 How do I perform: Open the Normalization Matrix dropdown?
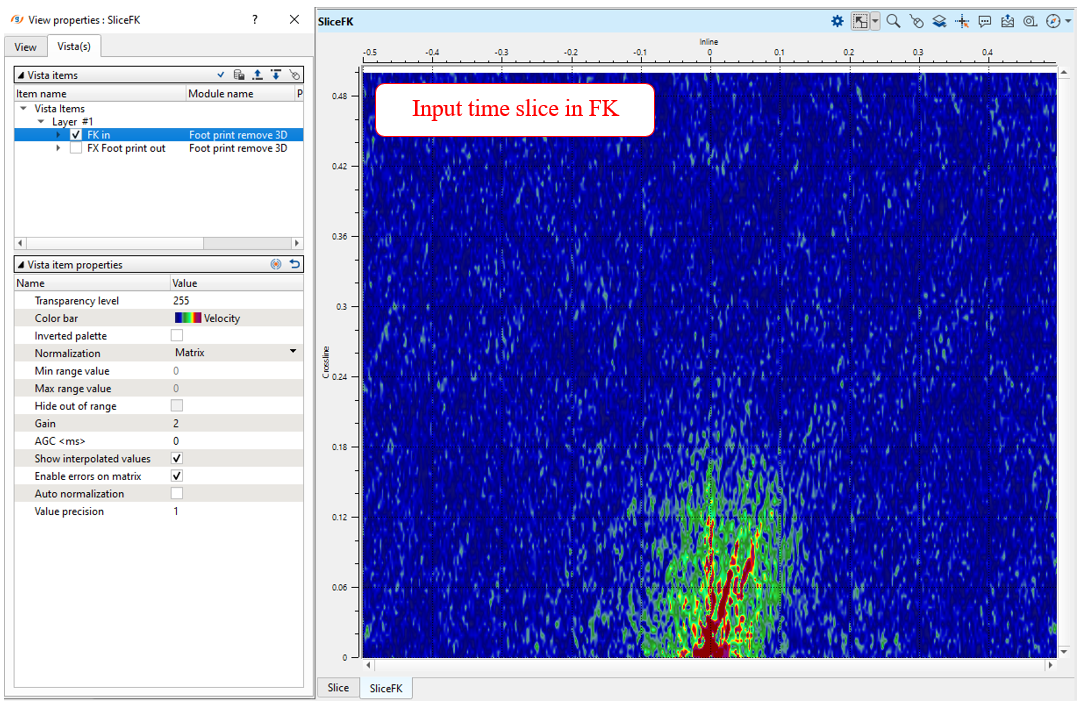pyautogui.click(x=293, y=353)
